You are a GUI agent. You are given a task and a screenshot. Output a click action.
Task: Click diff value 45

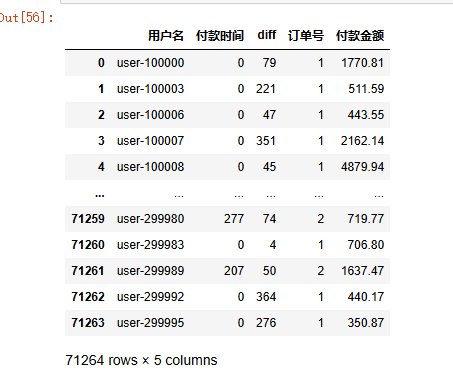[x=269, y=167]
